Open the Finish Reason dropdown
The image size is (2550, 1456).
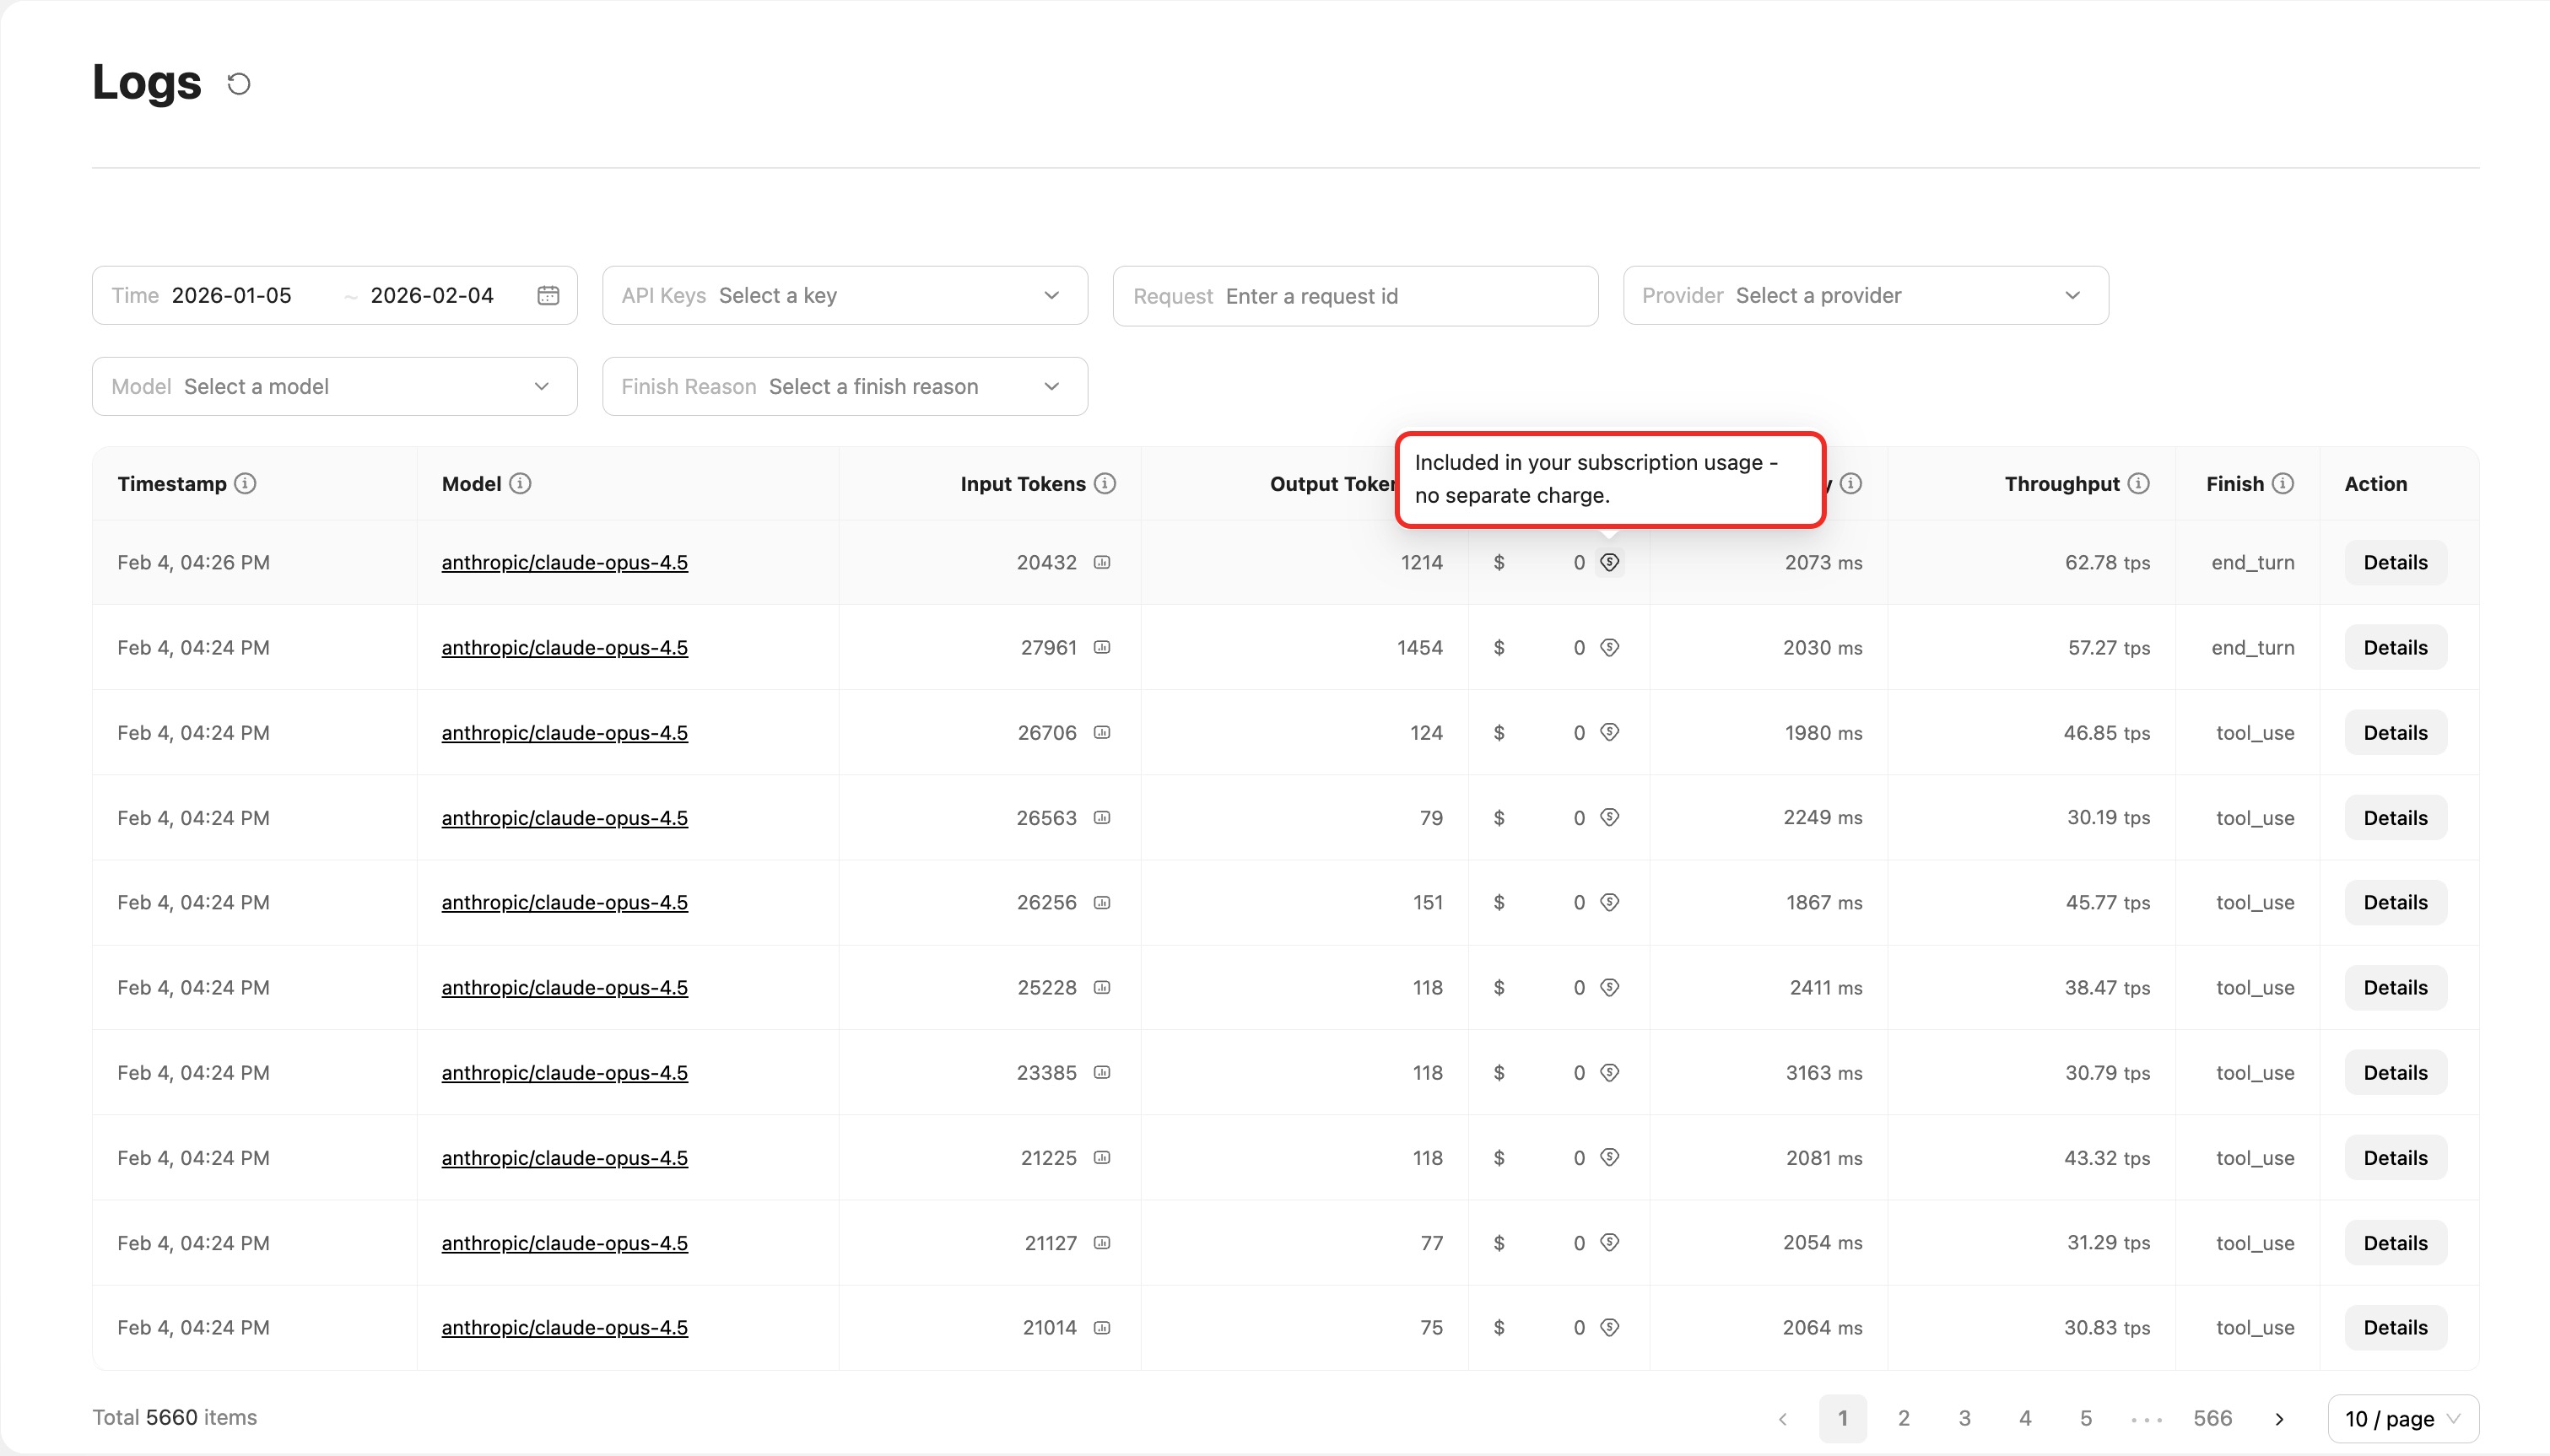844,387
